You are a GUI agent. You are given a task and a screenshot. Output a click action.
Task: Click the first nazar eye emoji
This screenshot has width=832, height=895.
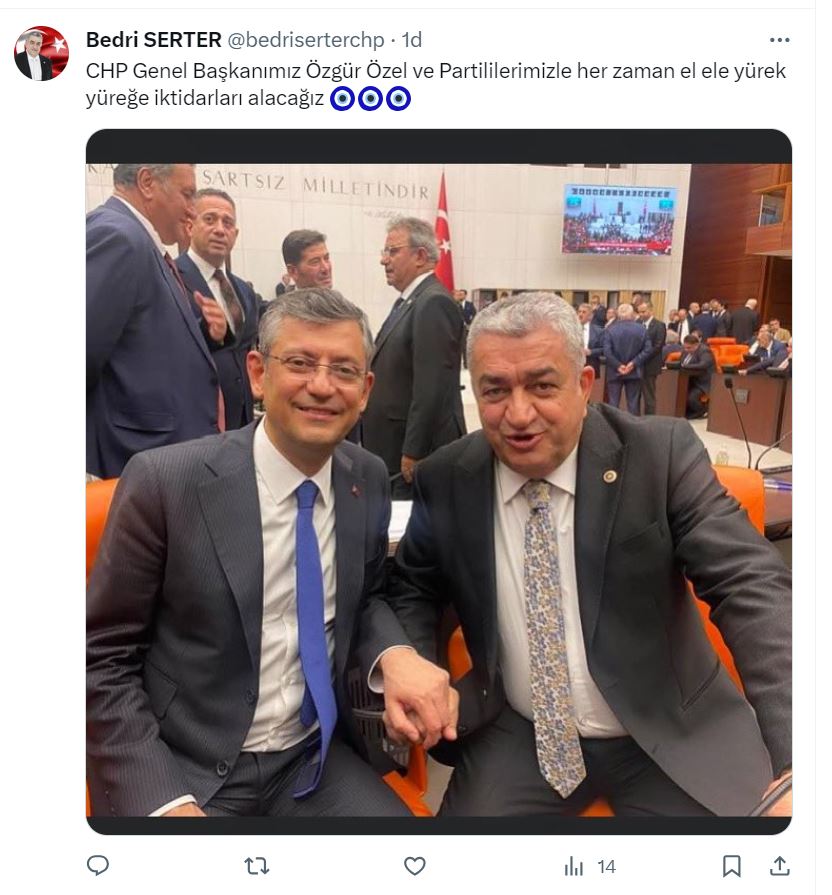pyautogui.click(x=342, y=99)
